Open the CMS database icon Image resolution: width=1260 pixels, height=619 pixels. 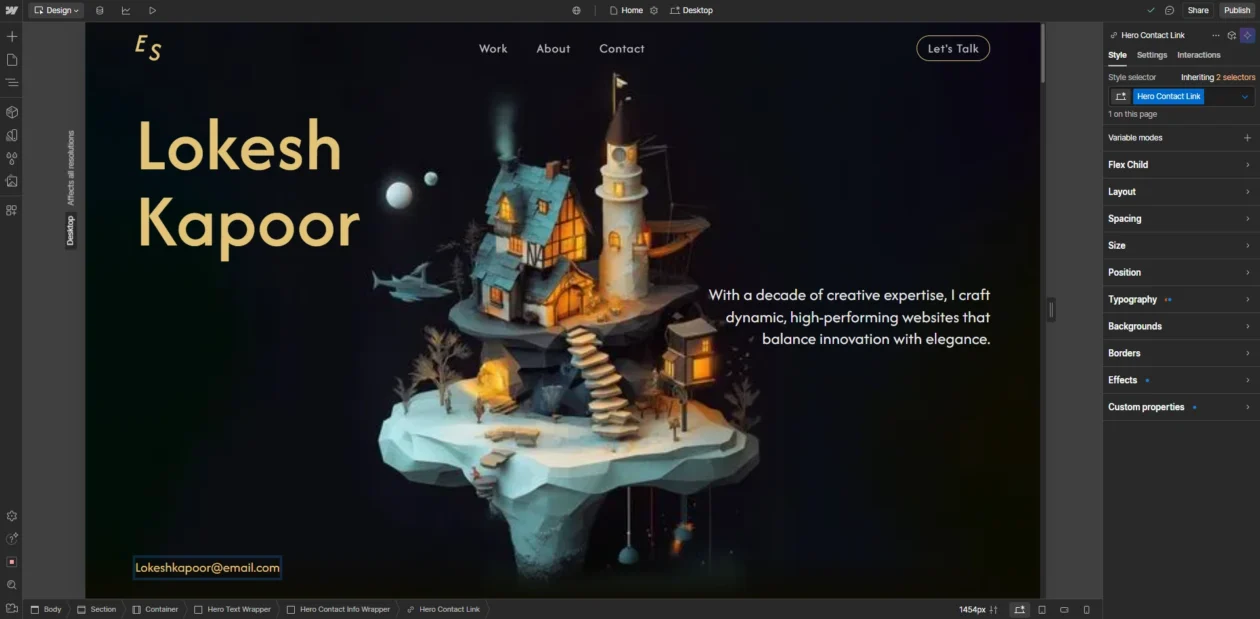tap(100, 10)
